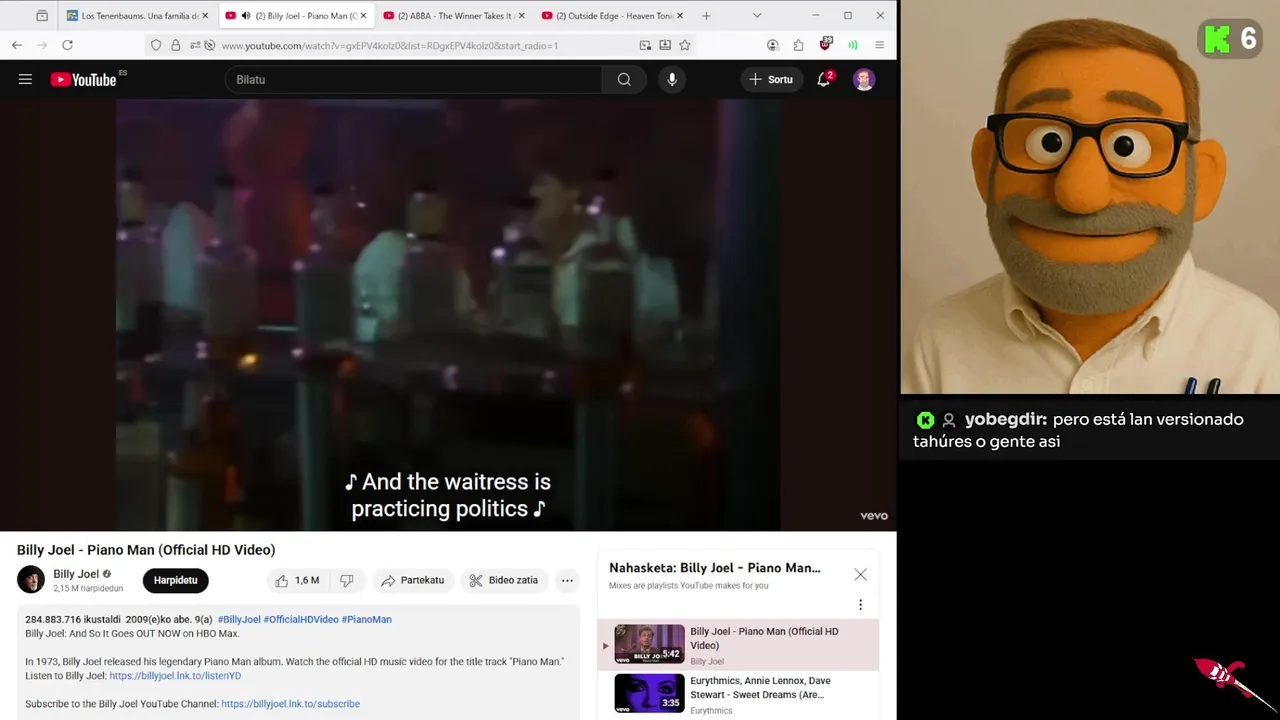Screen dimensions: 1280x720
Task: Switch to the ABBA - The Winner Takes It tab
Action: coord(455,16)
